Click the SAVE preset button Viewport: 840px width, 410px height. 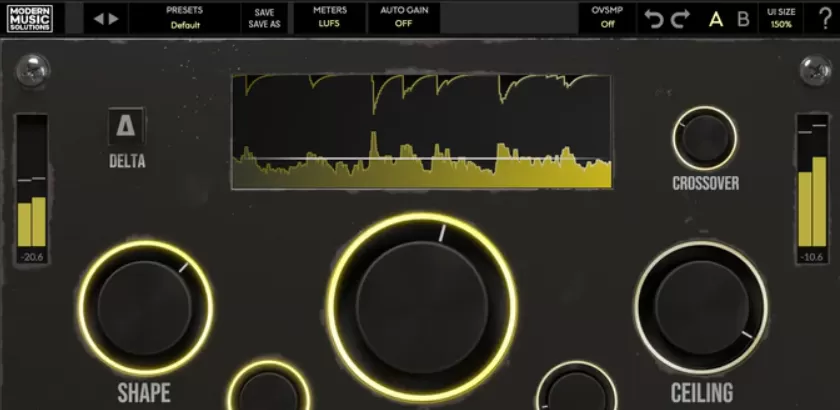(x=264, y=12)
